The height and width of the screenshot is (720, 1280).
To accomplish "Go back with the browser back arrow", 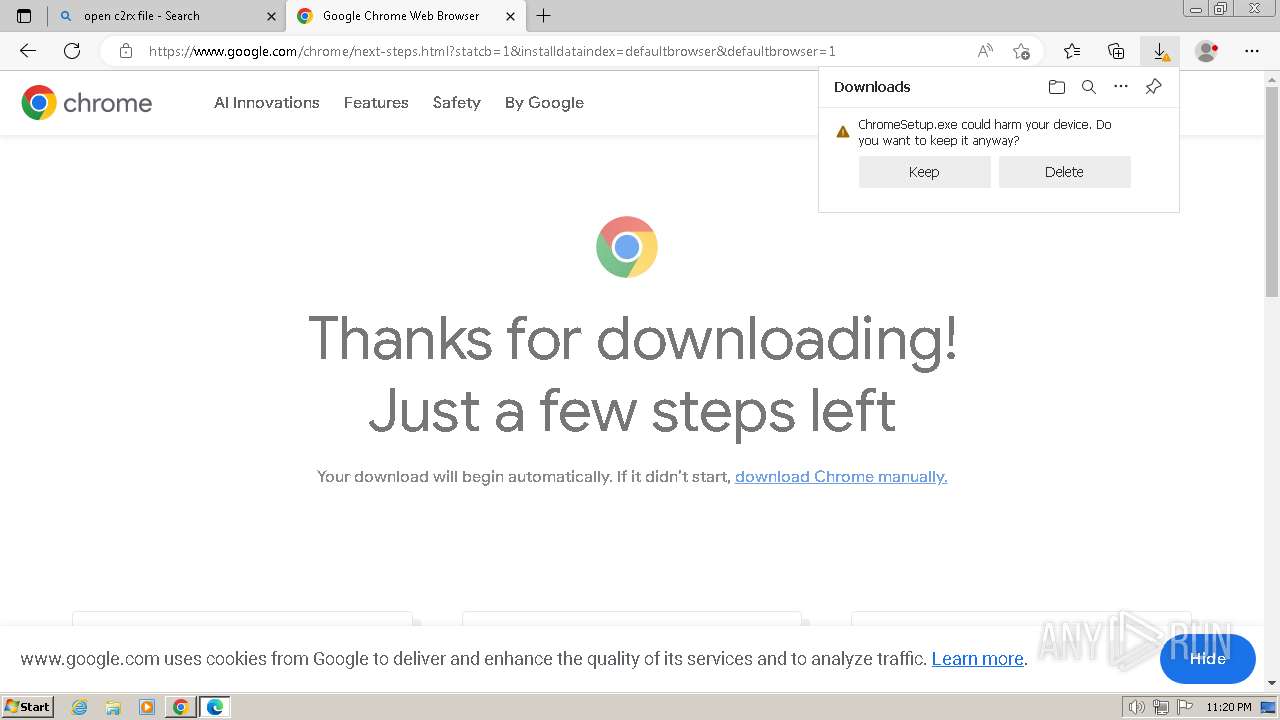I will click(x=28, y=51).
